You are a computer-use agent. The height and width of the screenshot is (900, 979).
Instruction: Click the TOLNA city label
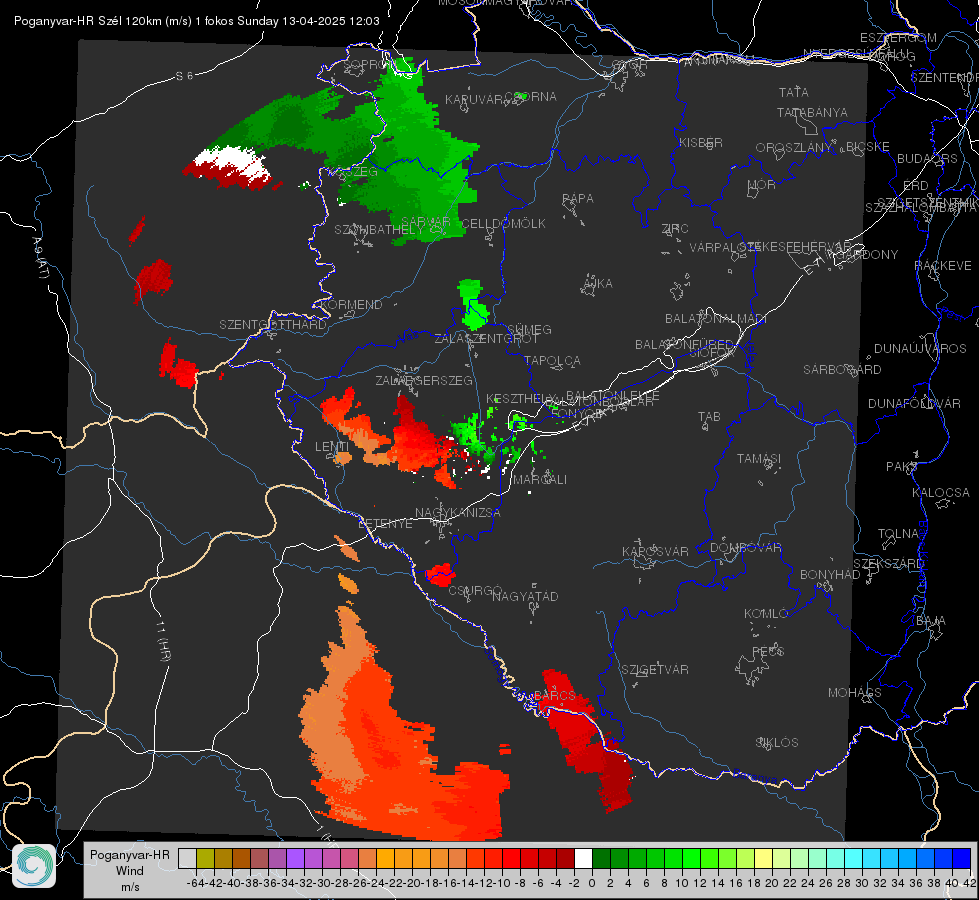(x=898, y=534)
